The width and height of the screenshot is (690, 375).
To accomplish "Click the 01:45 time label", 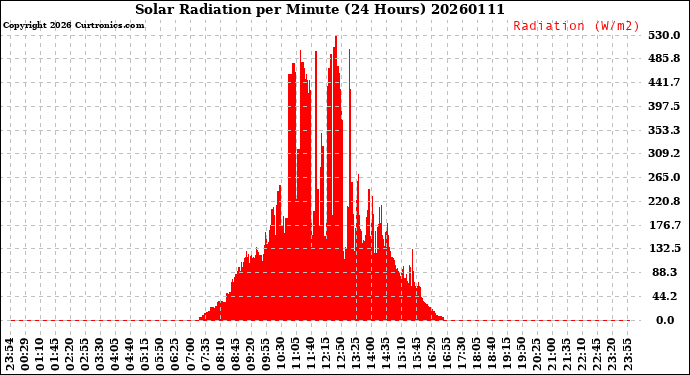I will click(55, 355).
